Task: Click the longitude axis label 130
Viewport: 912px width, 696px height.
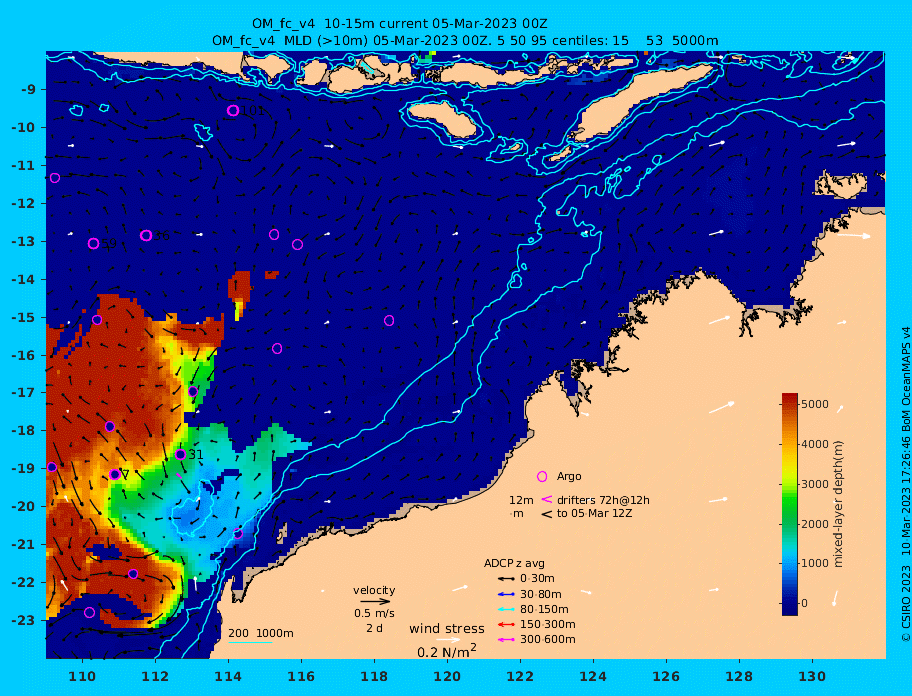Action: pyautogui.click(x=812, y=676)
